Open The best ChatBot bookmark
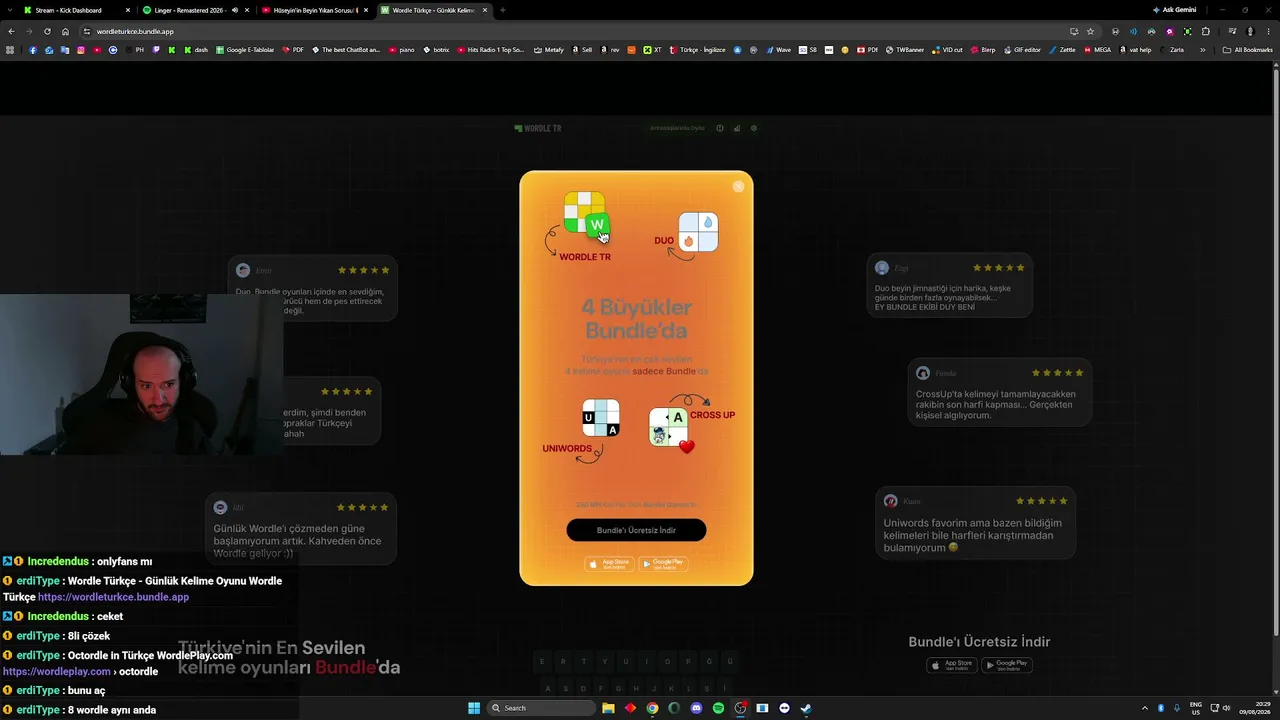 coord(346,49)
